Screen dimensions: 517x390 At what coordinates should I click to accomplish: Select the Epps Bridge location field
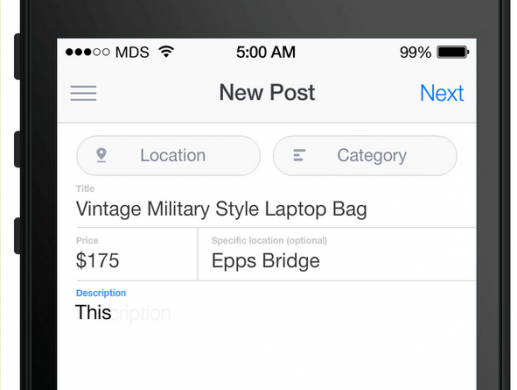coord(337,255)
